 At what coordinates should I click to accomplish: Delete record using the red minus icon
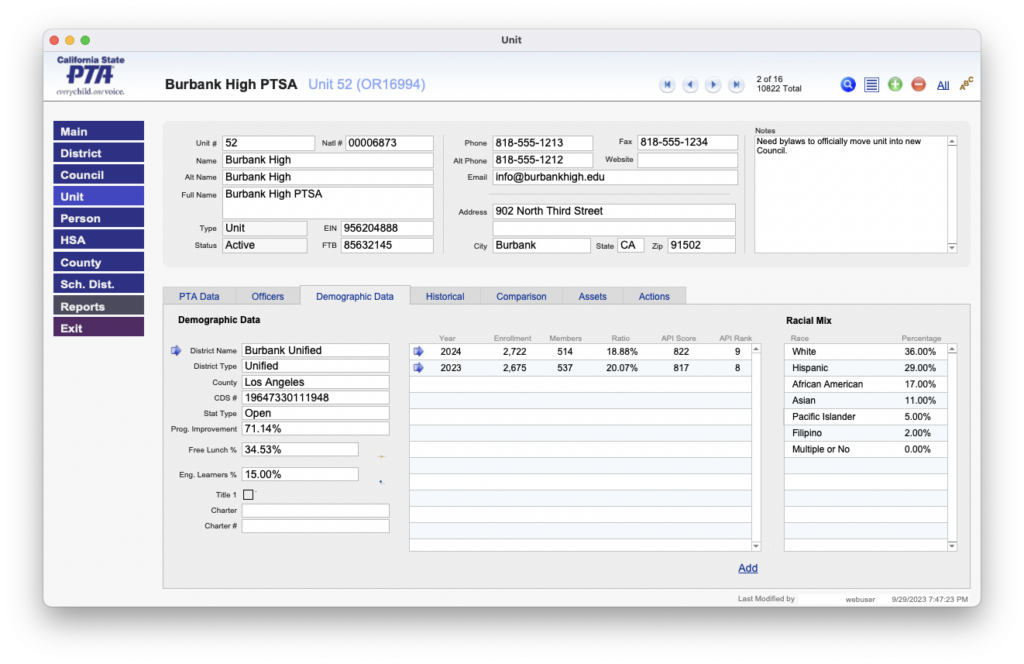click(918, 85)
